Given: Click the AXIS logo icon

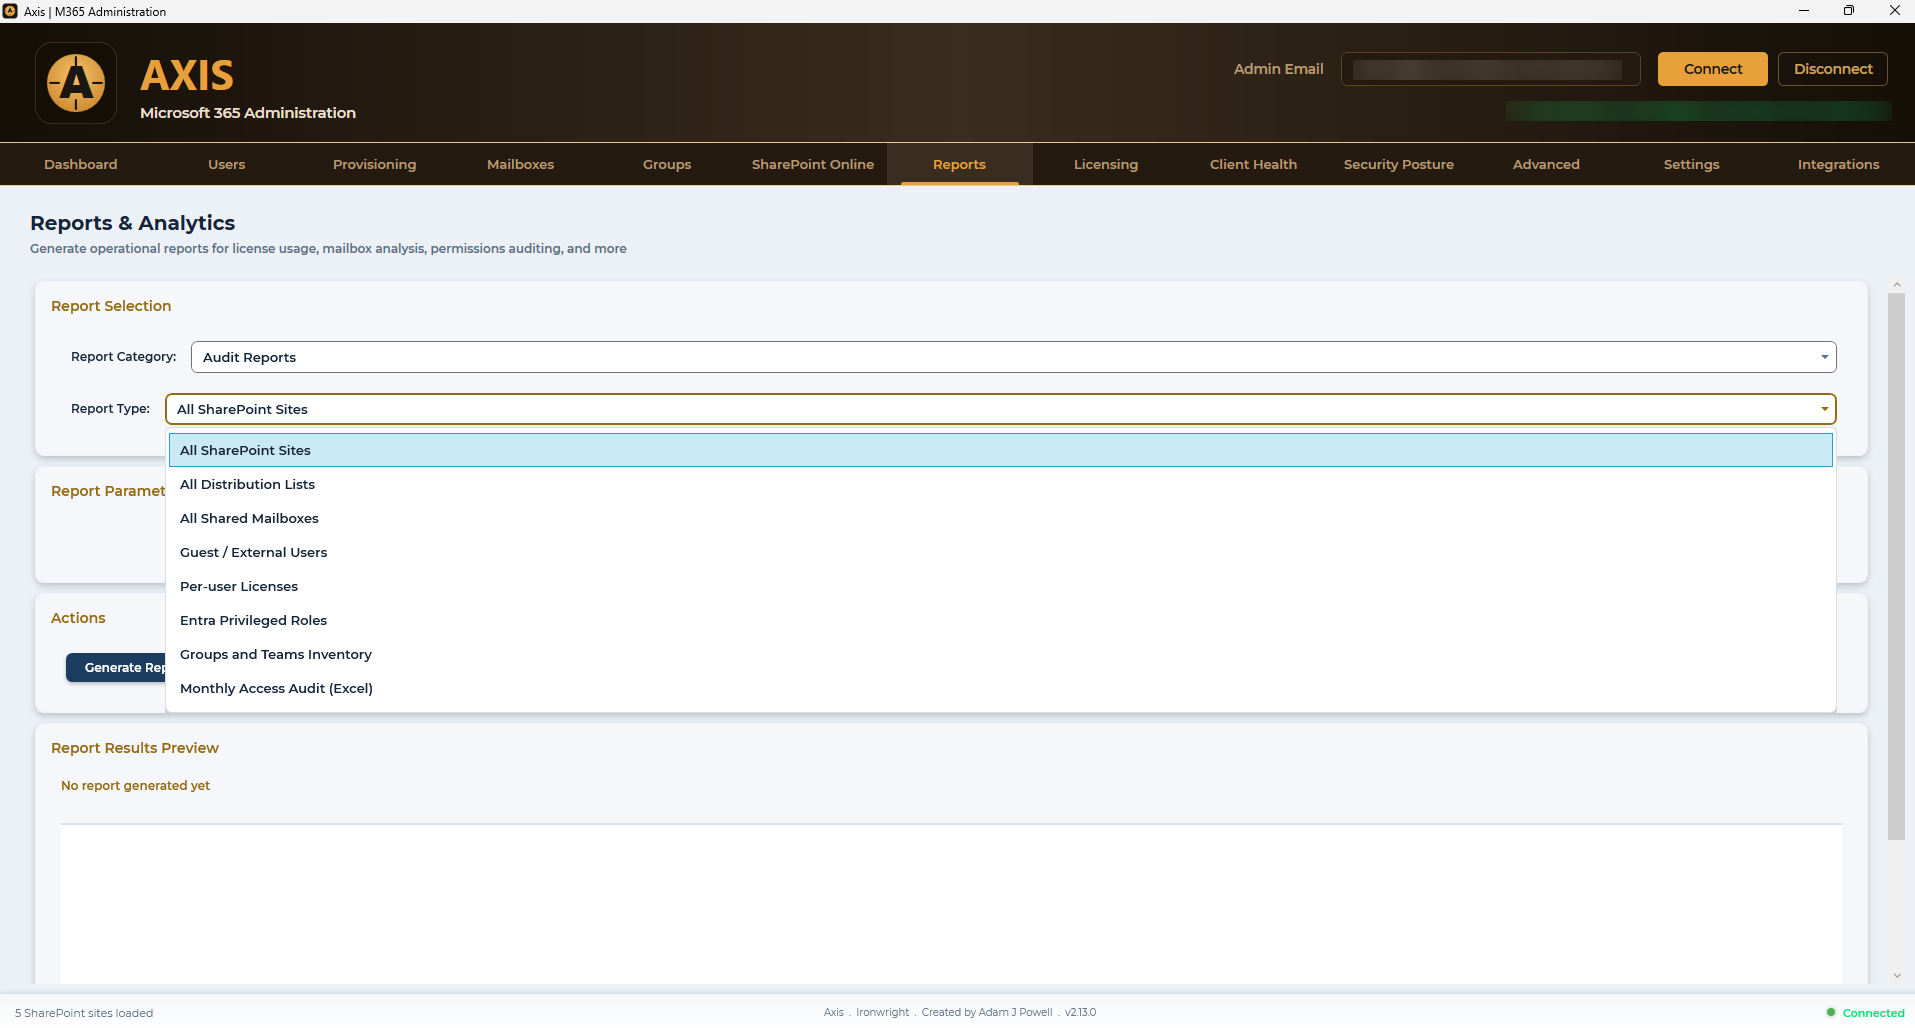Looking at the screenshot, I should pos(76,83).
